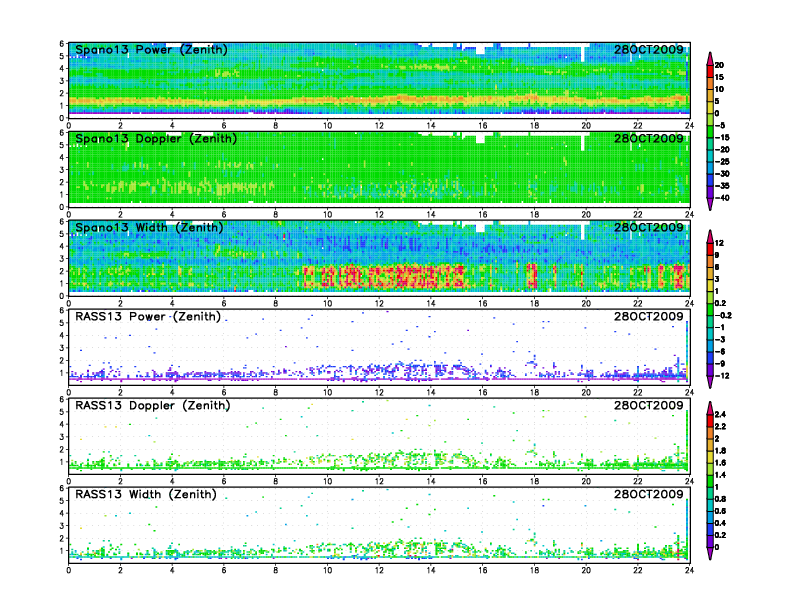Click the 12 label on the middle colorbar
This screenshot has height=612, width=792.
click(x=719, y=243)
